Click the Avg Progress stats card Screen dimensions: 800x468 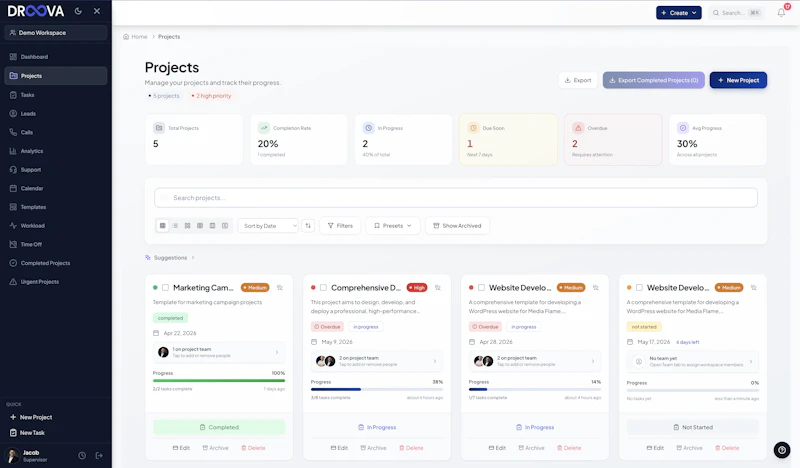click(717, 139)
